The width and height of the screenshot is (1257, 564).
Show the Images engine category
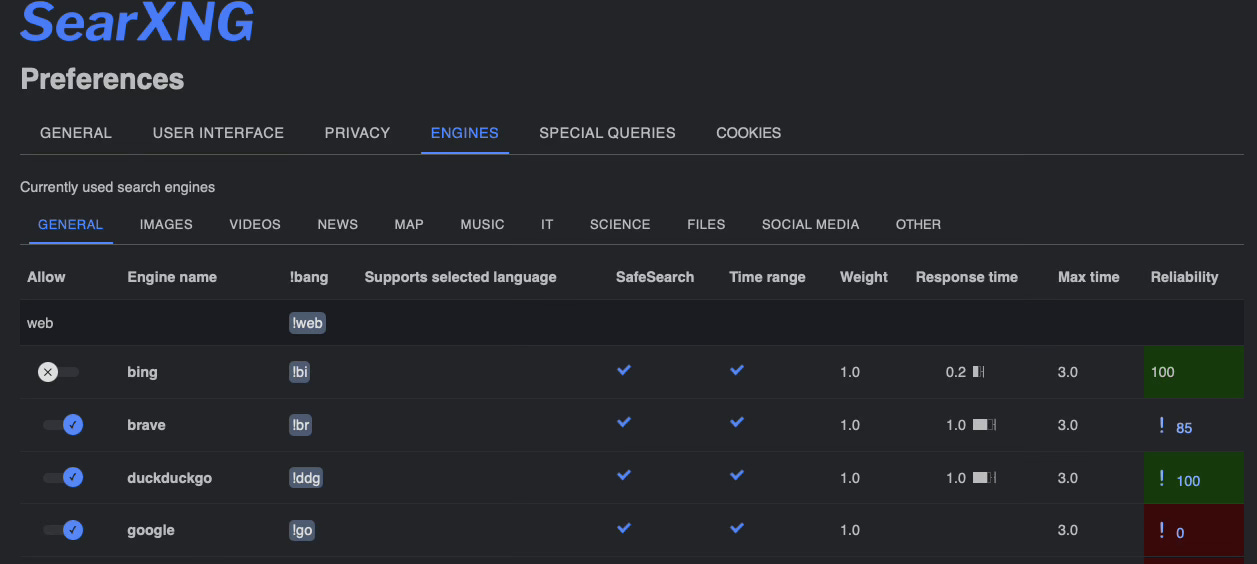click(166, 225)
